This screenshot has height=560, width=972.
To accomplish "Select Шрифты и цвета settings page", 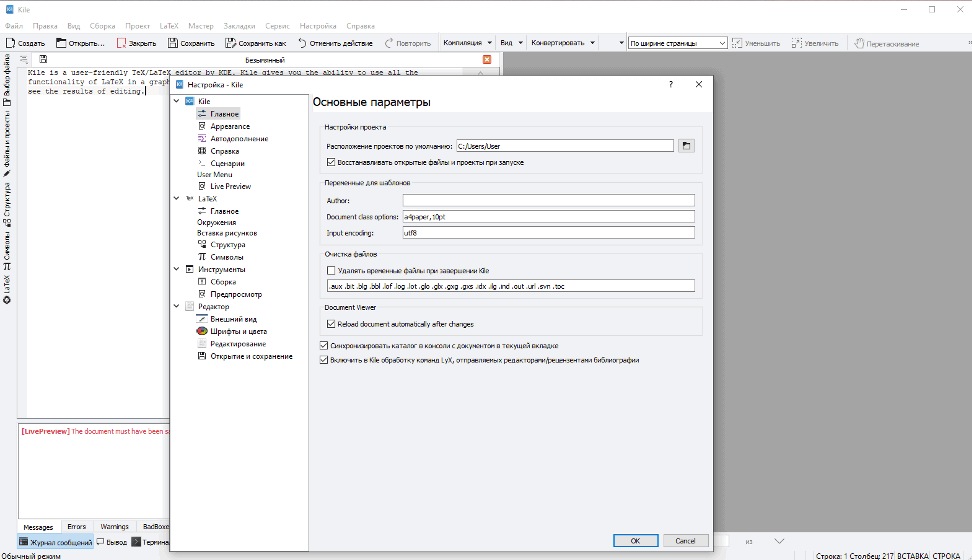I will click(238, 331).
